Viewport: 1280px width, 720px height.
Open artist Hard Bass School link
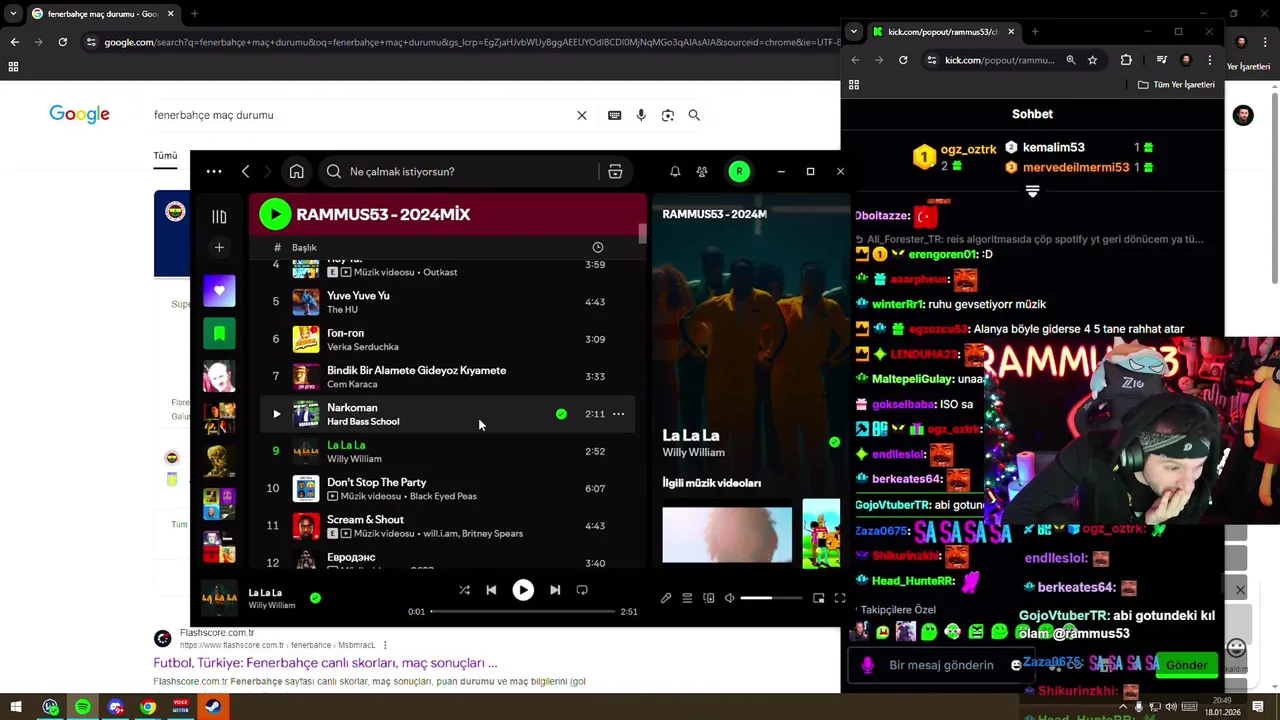tap(363, 422)
